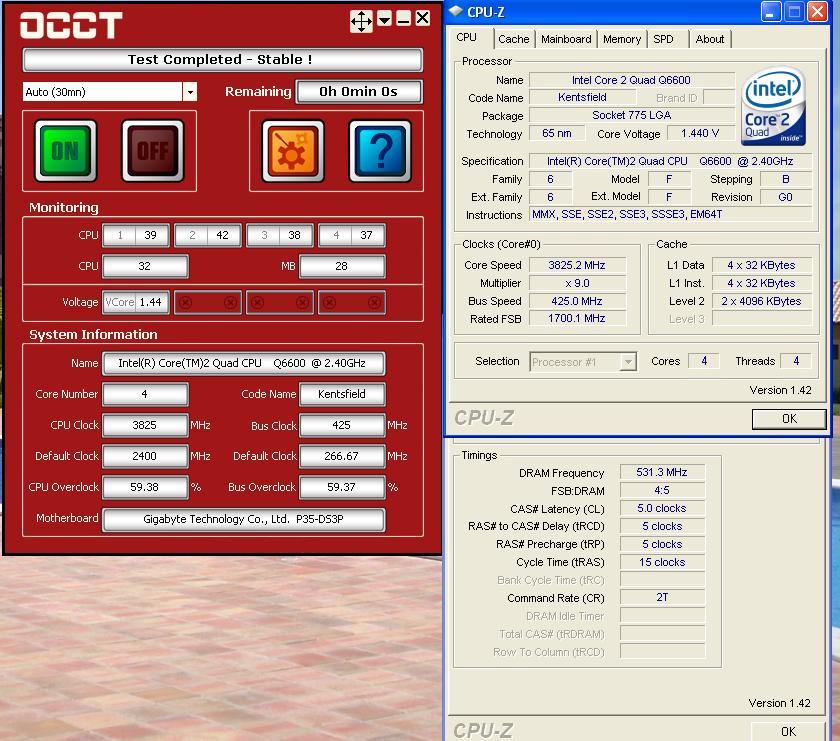Click the CPU Clock 3825 field
This screenshot has height=741, width=840.
click(145, 425)
